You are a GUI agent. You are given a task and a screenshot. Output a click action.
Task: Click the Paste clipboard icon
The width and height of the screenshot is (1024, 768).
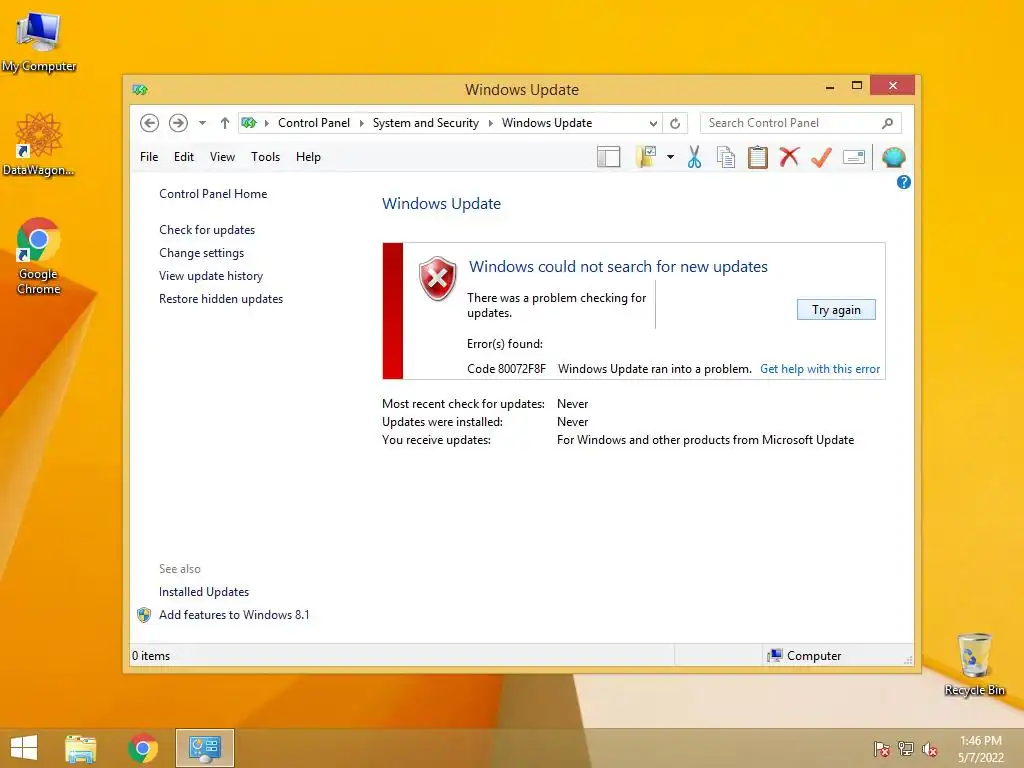[758, 157]
